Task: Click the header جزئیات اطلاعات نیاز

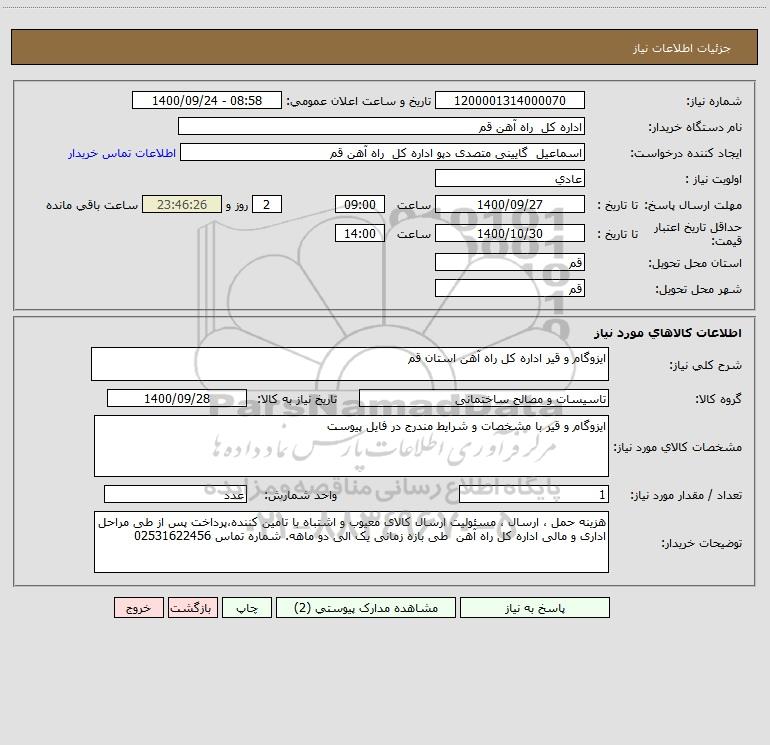Action: tap(682, 48)
